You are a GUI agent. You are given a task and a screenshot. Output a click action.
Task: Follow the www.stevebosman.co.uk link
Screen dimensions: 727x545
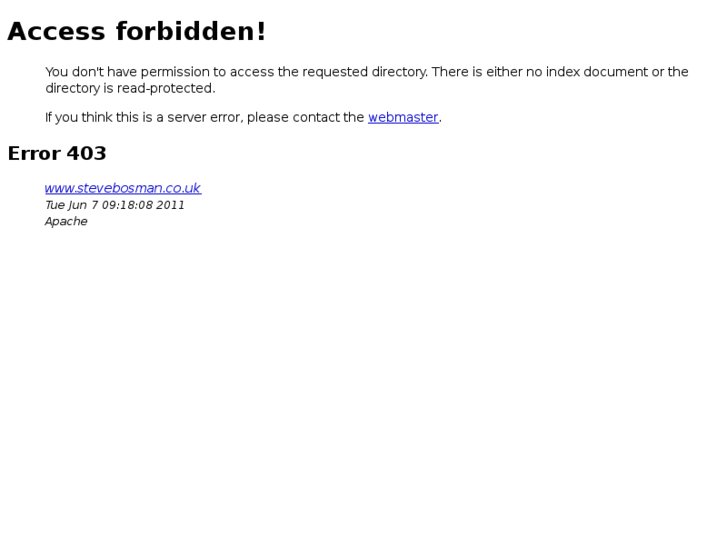[123, 188]
